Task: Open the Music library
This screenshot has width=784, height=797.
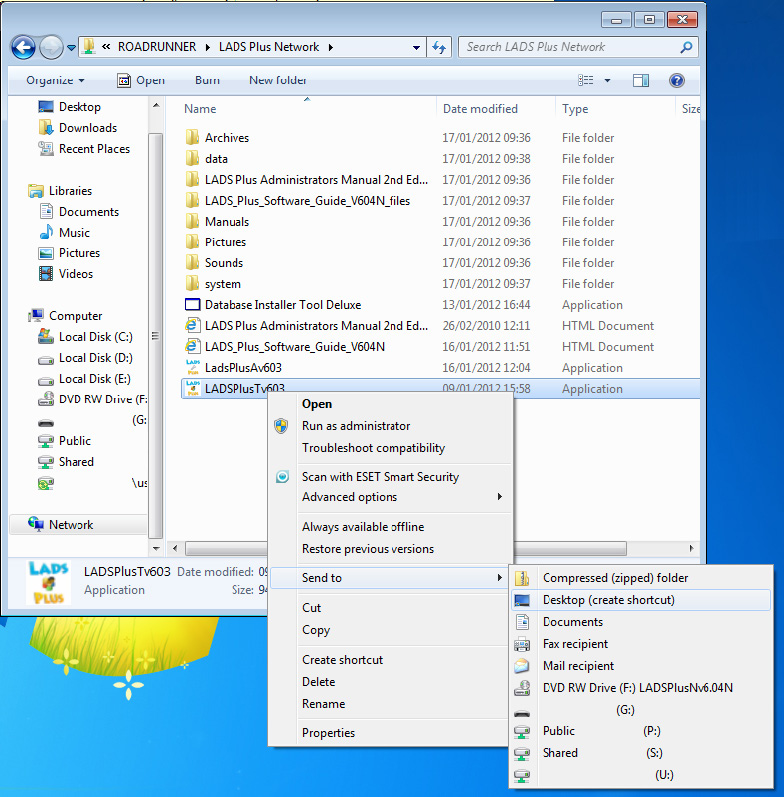Action: 65,232
